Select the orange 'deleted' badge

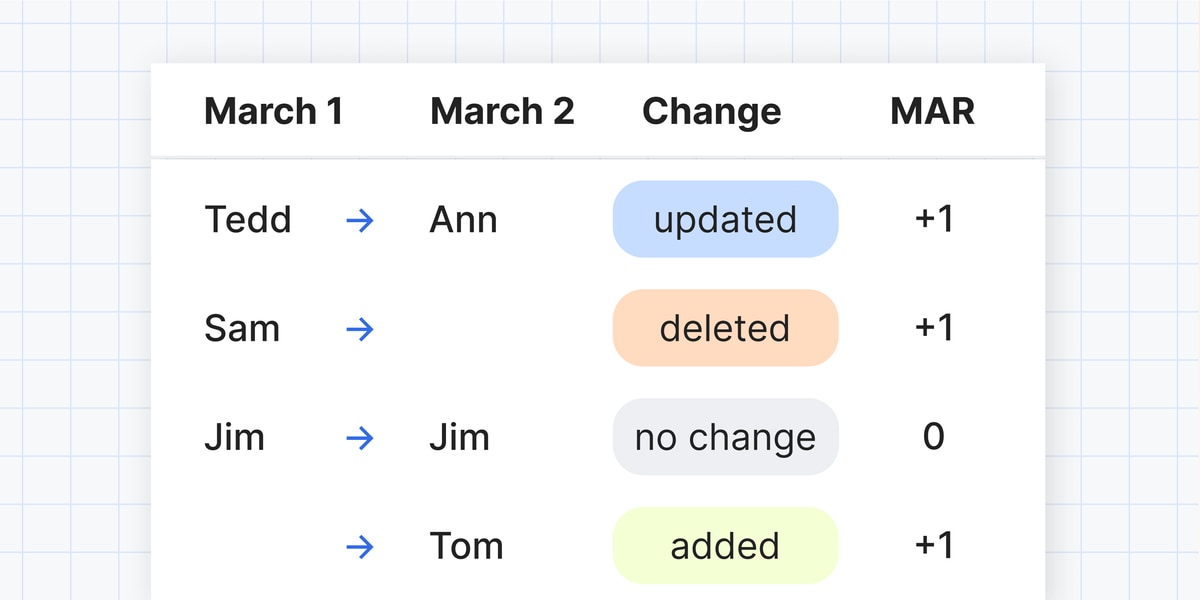pos(725,328)
